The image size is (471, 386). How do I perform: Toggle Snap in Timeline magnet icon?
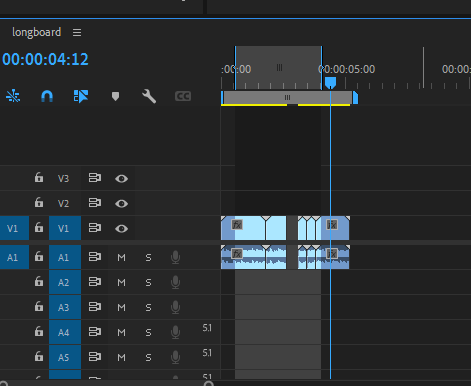(47, 96)
